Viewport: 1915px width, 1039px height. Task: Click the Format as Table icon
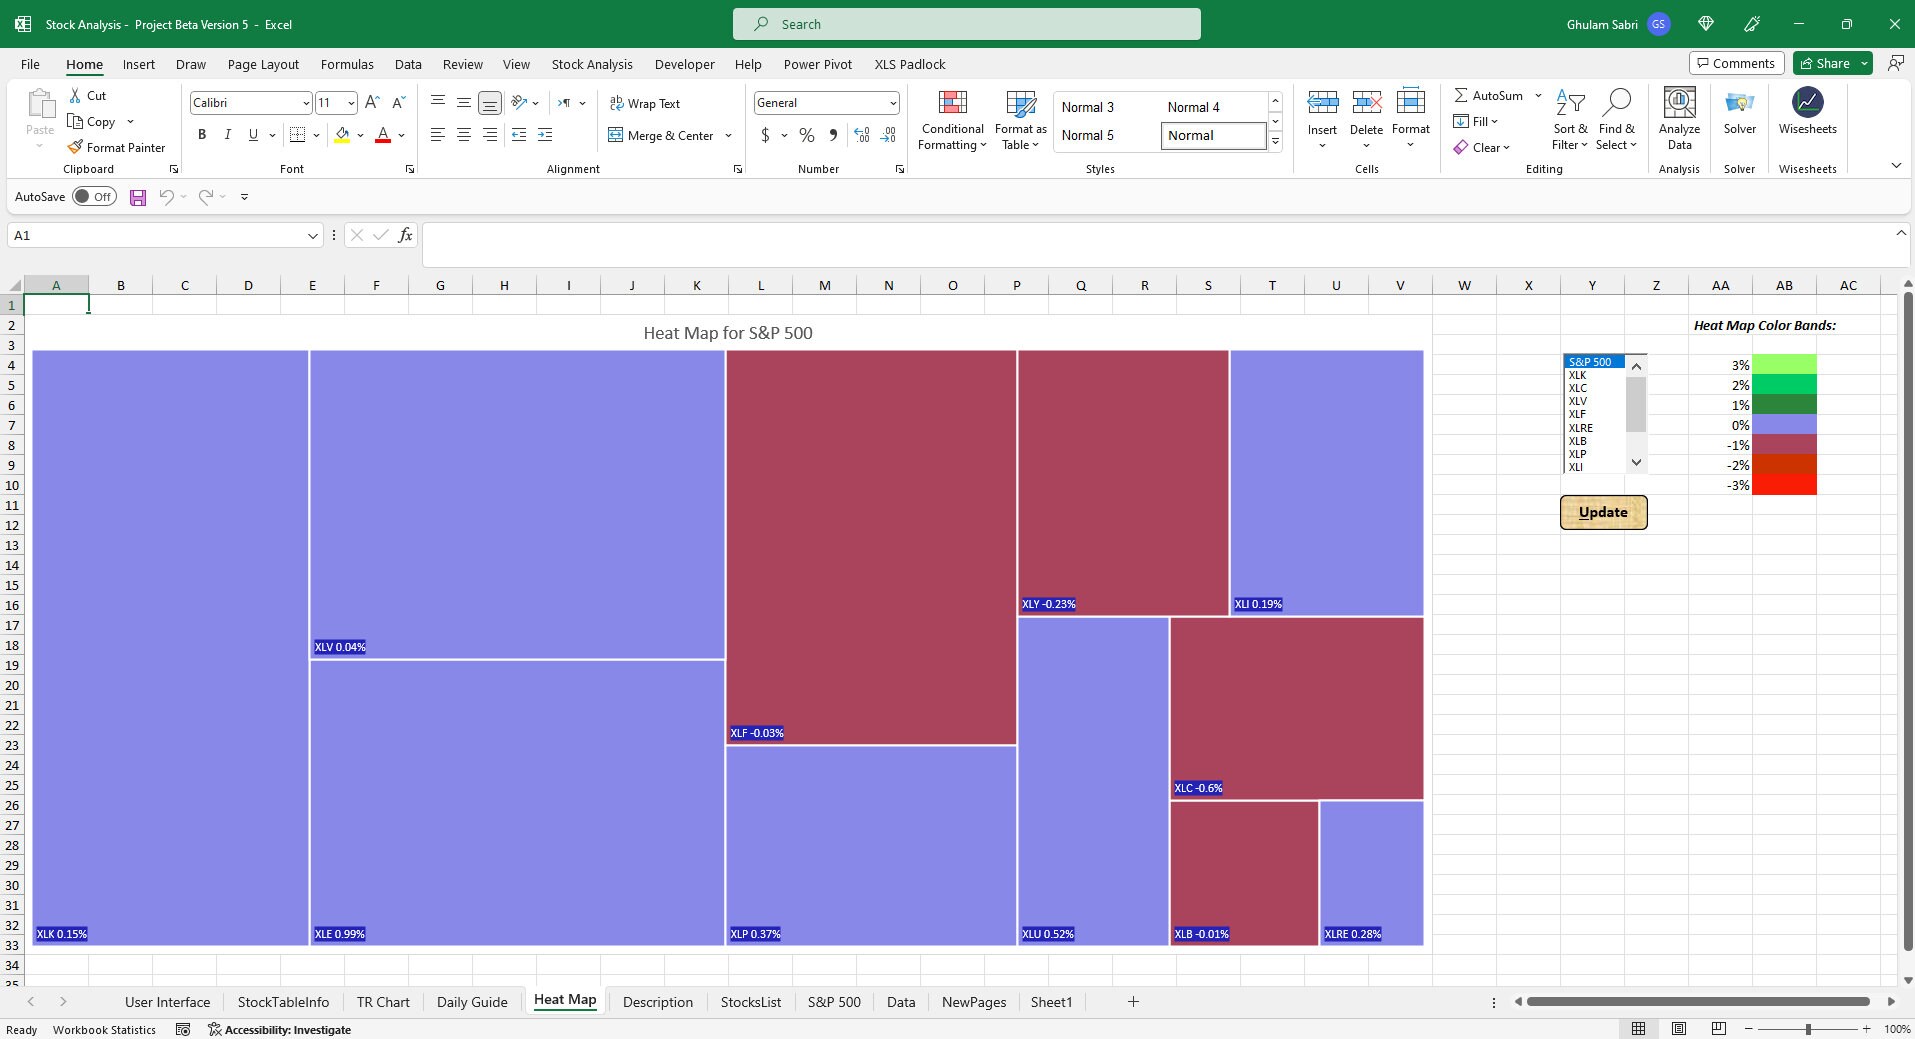(1019, 120)
